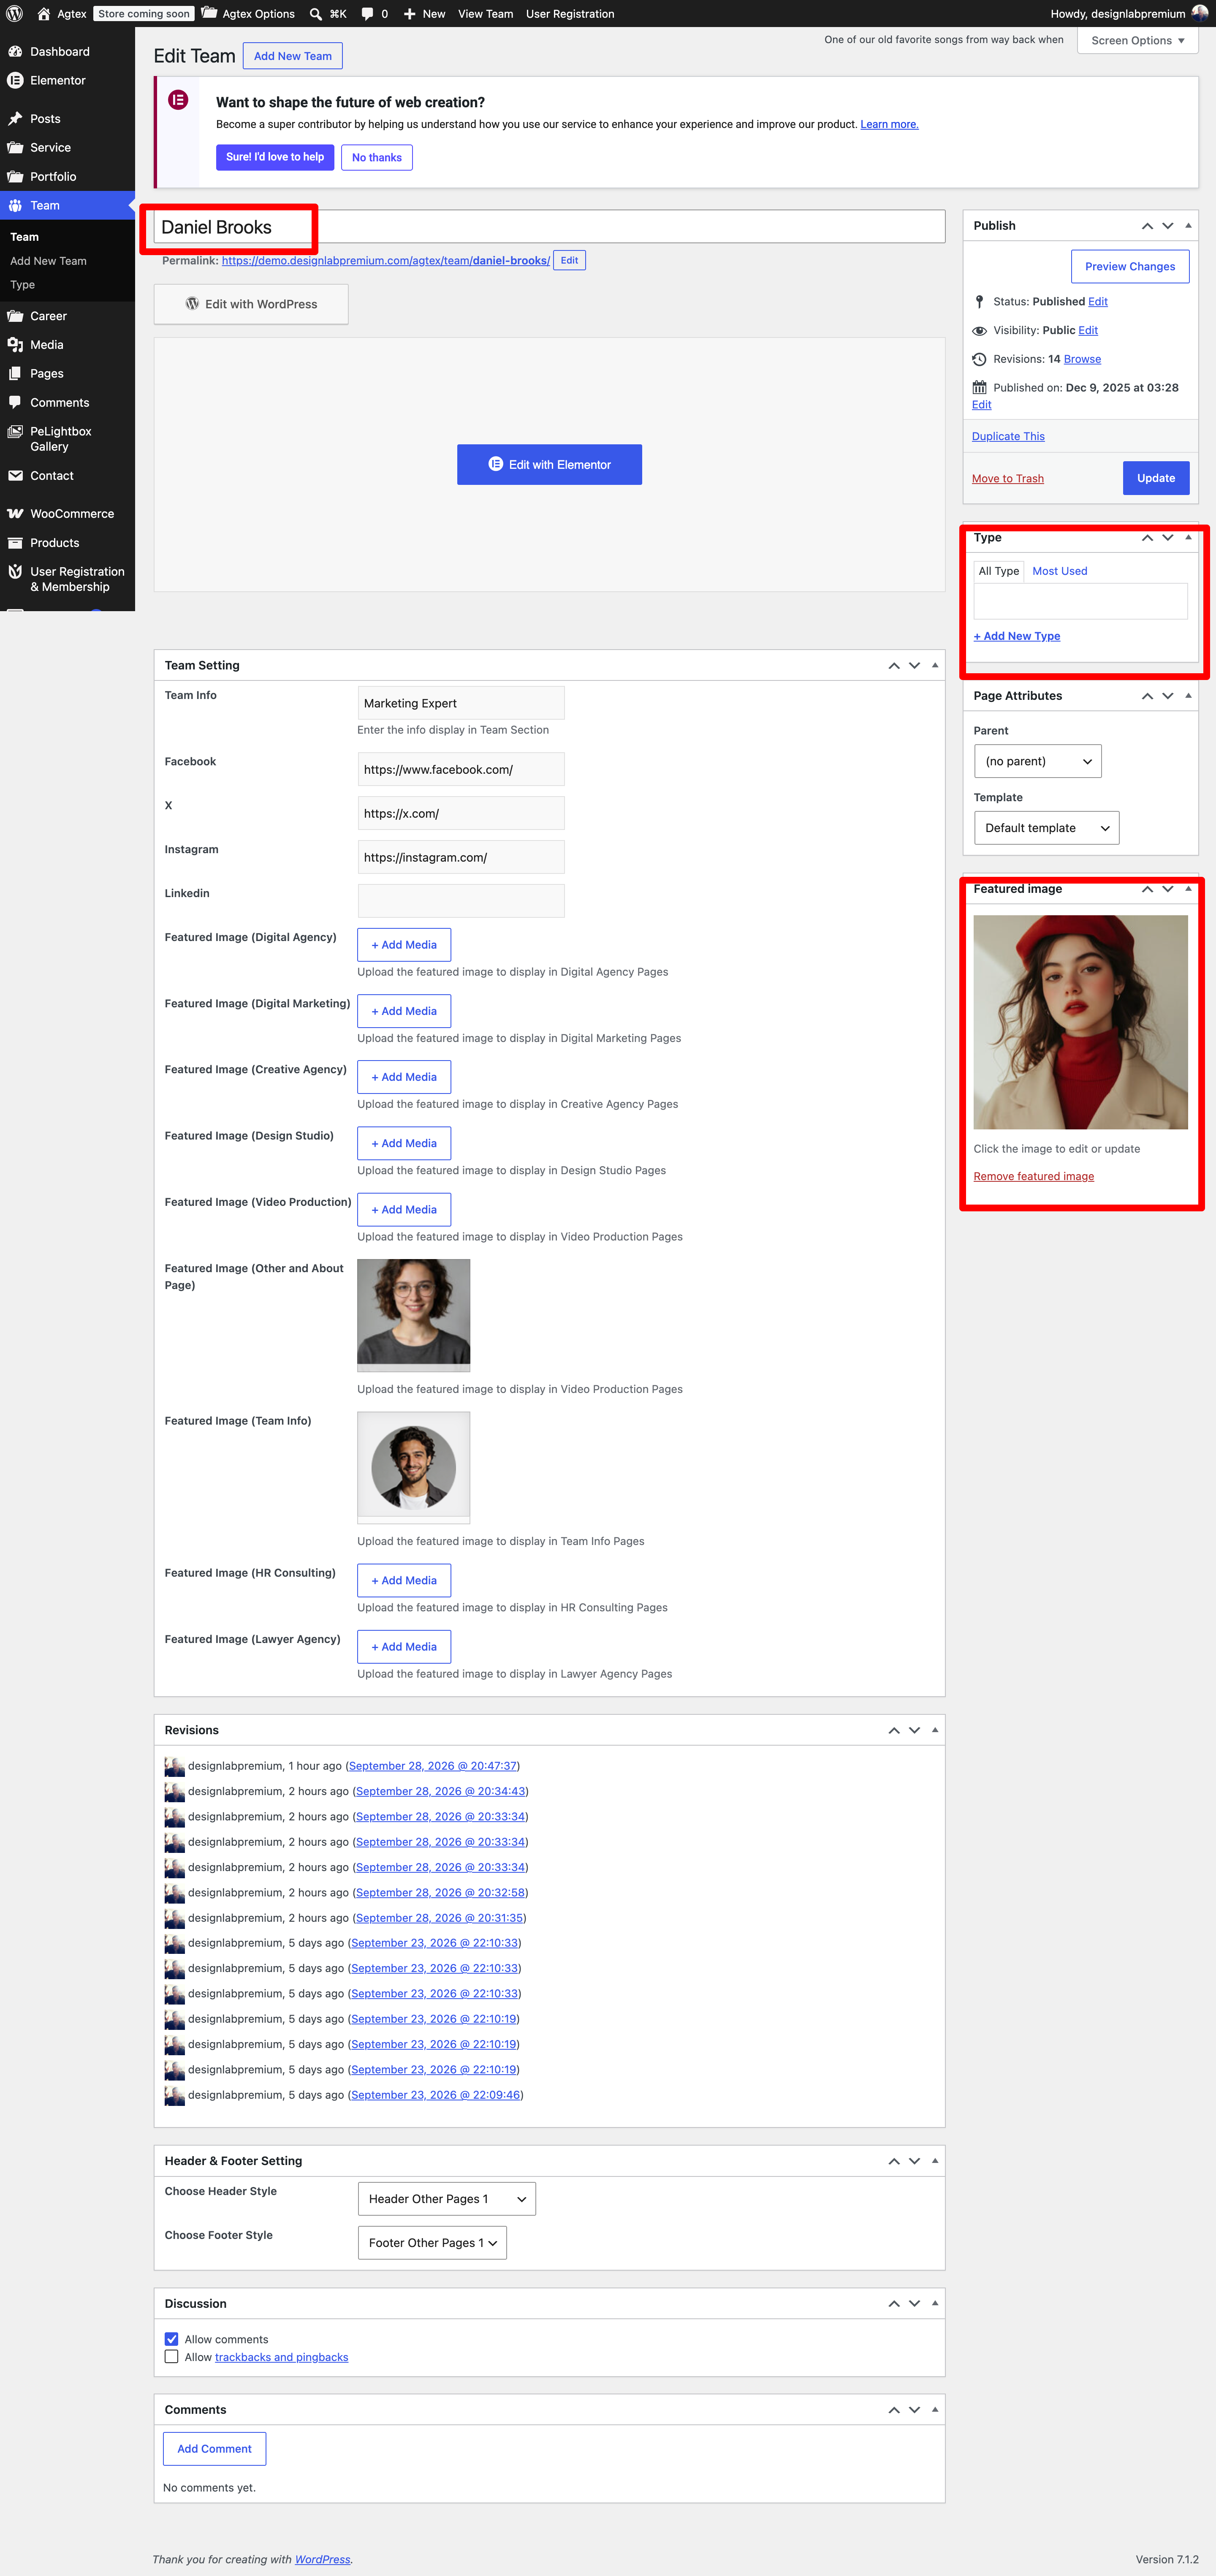
Task: Click Add Media for Featured Image (Digital Agency)
Action: [x=404, y=944]
